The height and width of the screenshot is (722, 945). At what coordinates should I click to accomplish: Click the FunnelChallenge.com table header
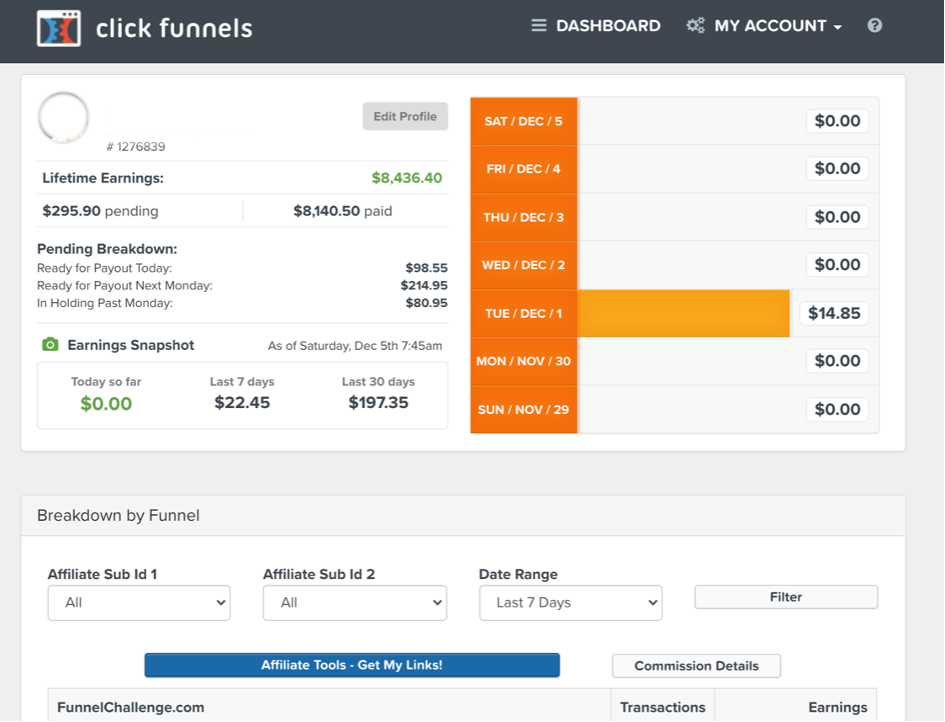coord(131,707)
